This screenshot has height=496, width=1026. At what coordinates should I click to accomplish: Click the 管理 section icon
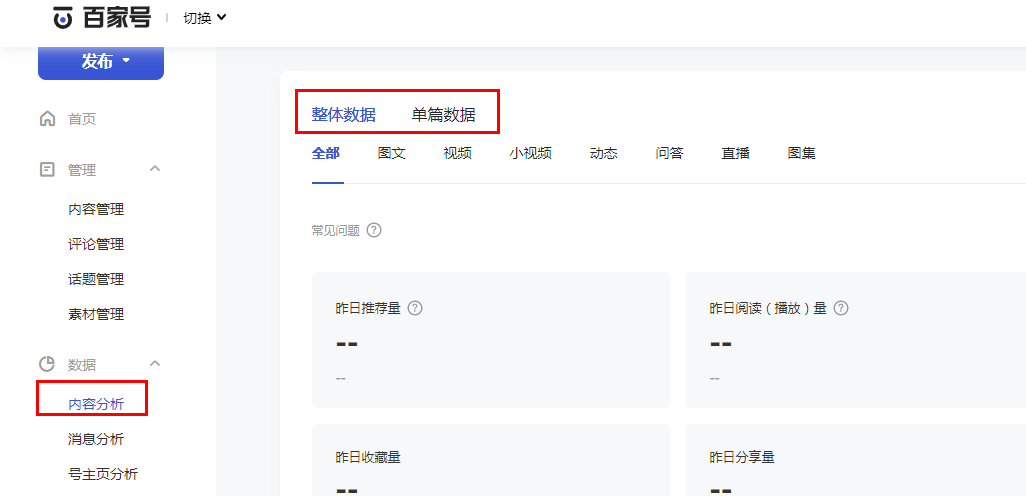click(x=47, y=170)
